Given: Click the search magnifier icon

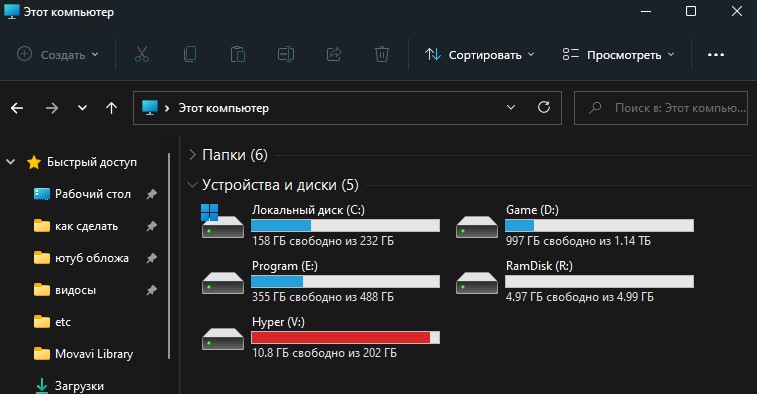Looking at the screenshot, I should click(x=595, y=108).
